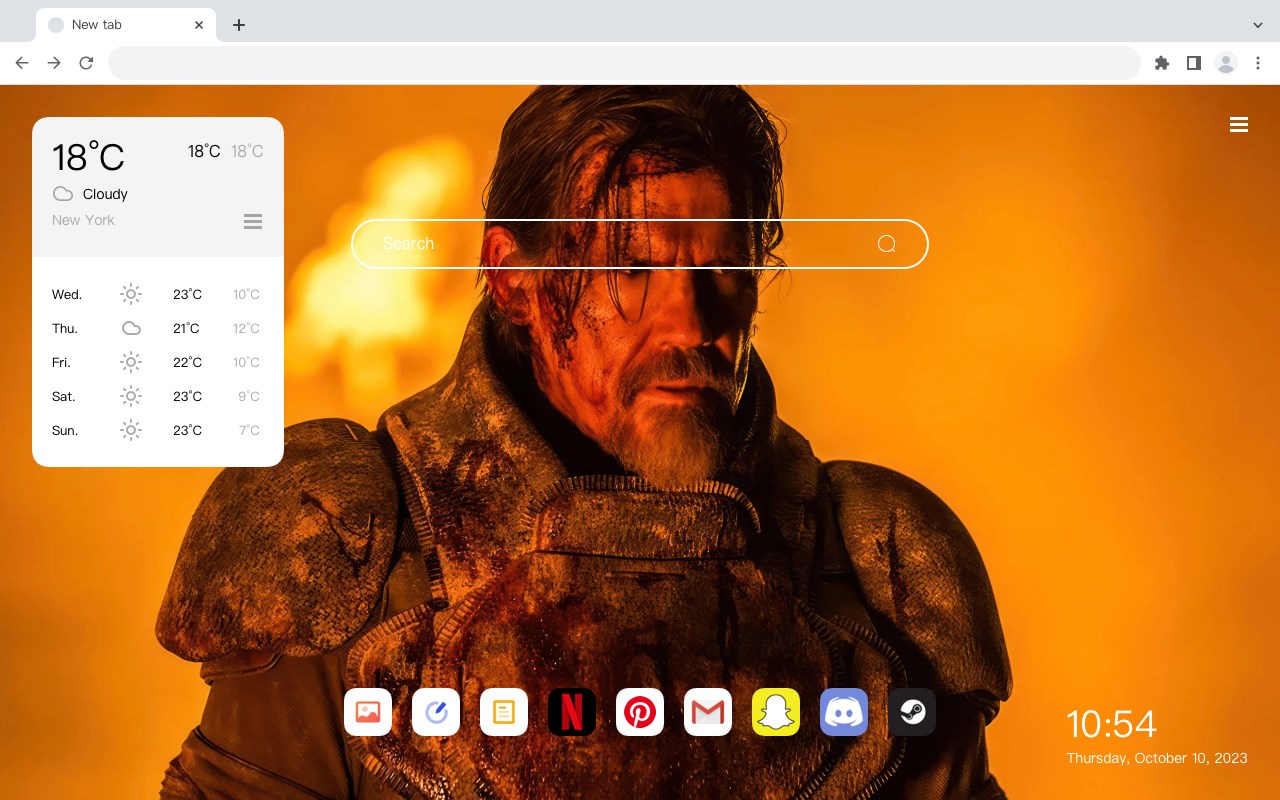Image resolution: width=1280 pixels, height=800 pixels.
Task: Click the date Thursday, October 10, 2023
Action: coord(1157,758)
